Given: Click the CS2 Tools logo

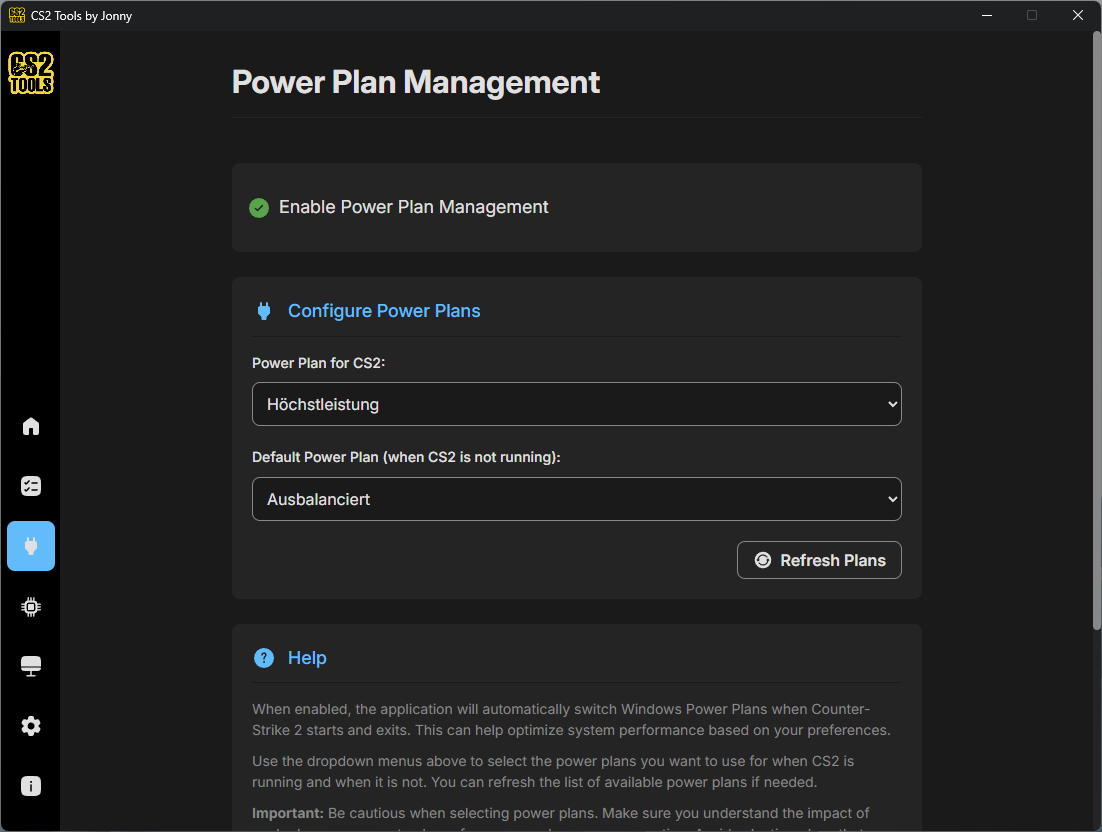Looking at the screenshot, I should coord(30,72).
